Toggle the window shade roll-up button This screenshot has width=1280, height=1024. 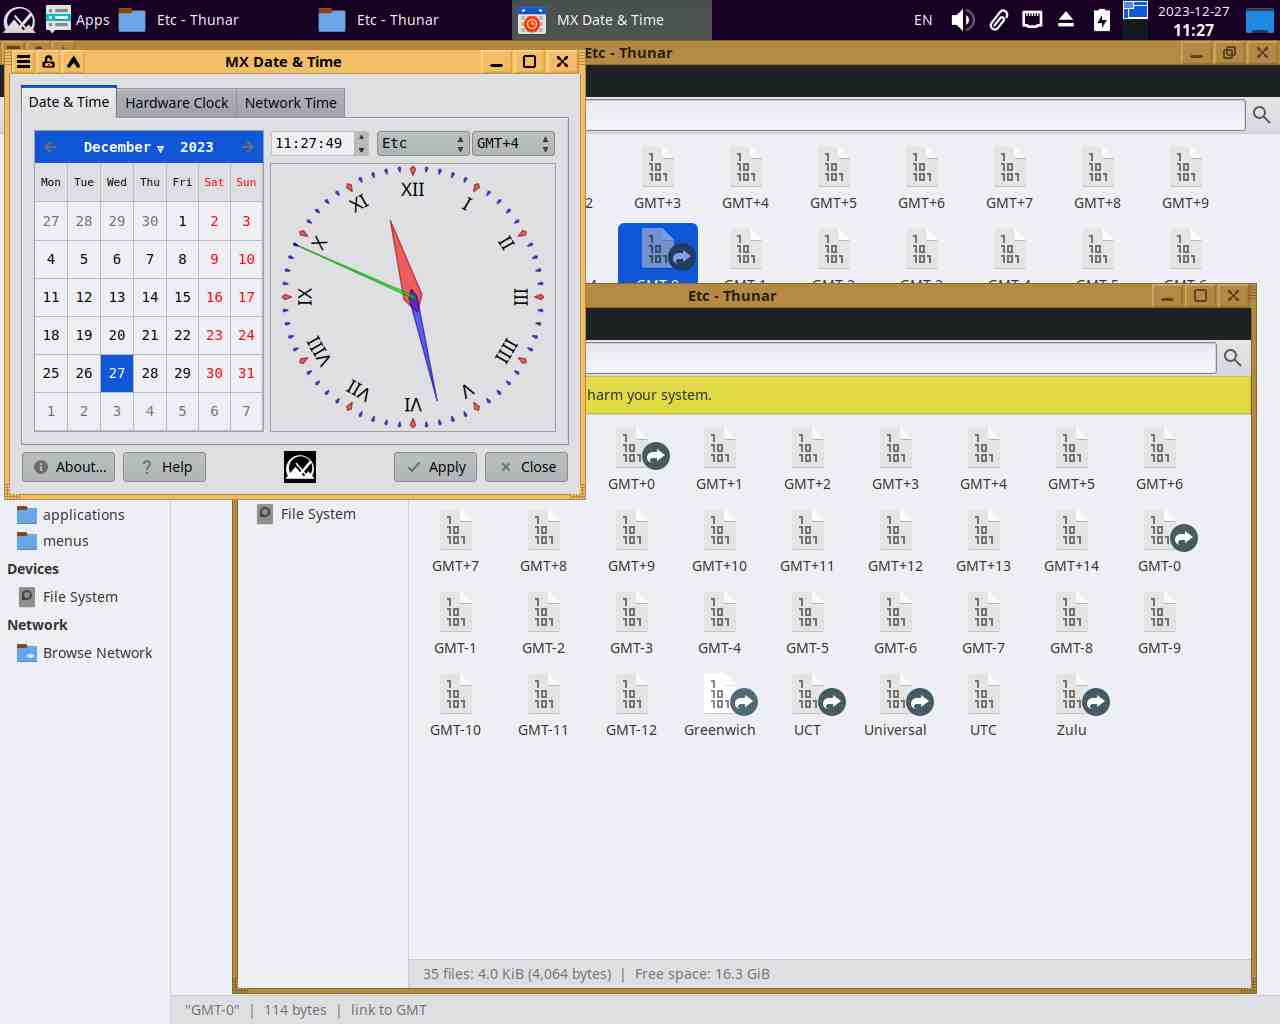(x=73, y=62)
